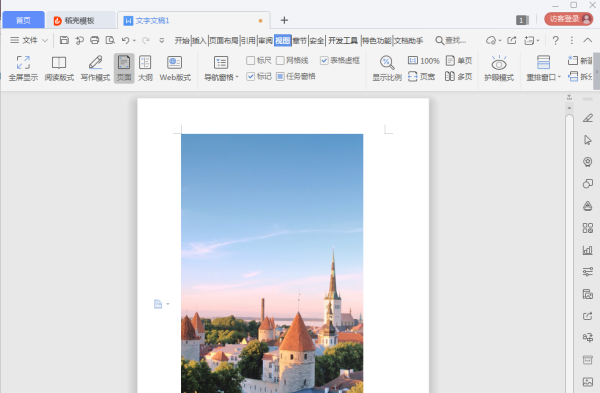Click the 新建窗口 new window icon
600x393 pixels.
tap(573, 60)
